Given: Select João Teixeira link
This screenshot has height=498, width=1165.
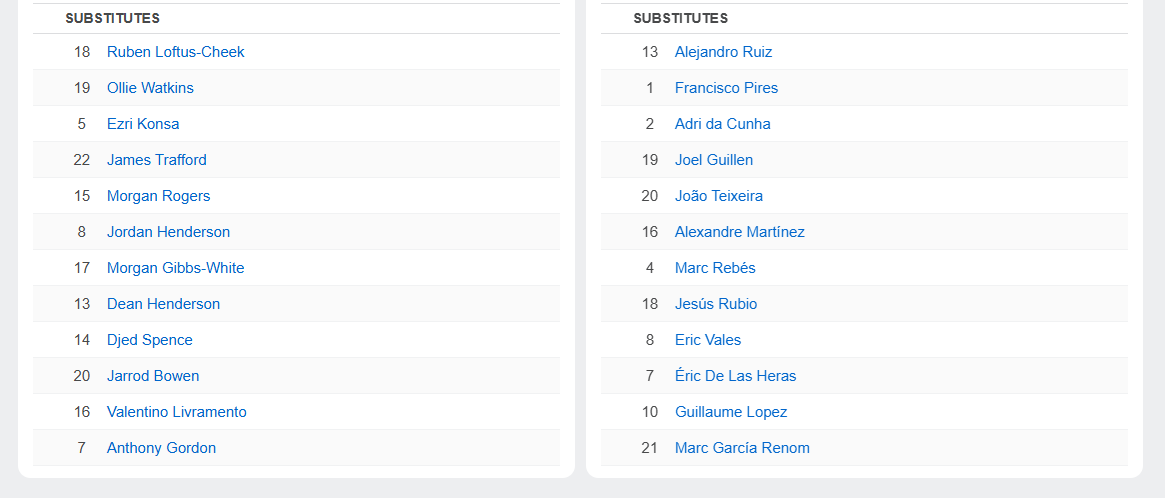Looking at the screenshot, I should [x=718, y=196].
